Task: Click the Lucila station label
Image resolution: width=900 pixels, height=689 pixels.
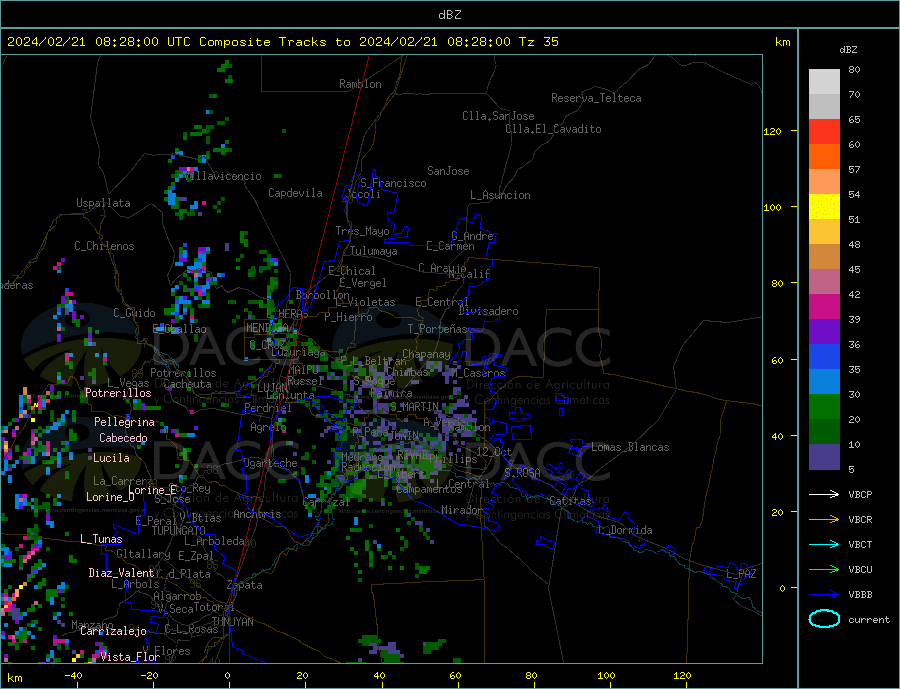Action: [111, 458]
